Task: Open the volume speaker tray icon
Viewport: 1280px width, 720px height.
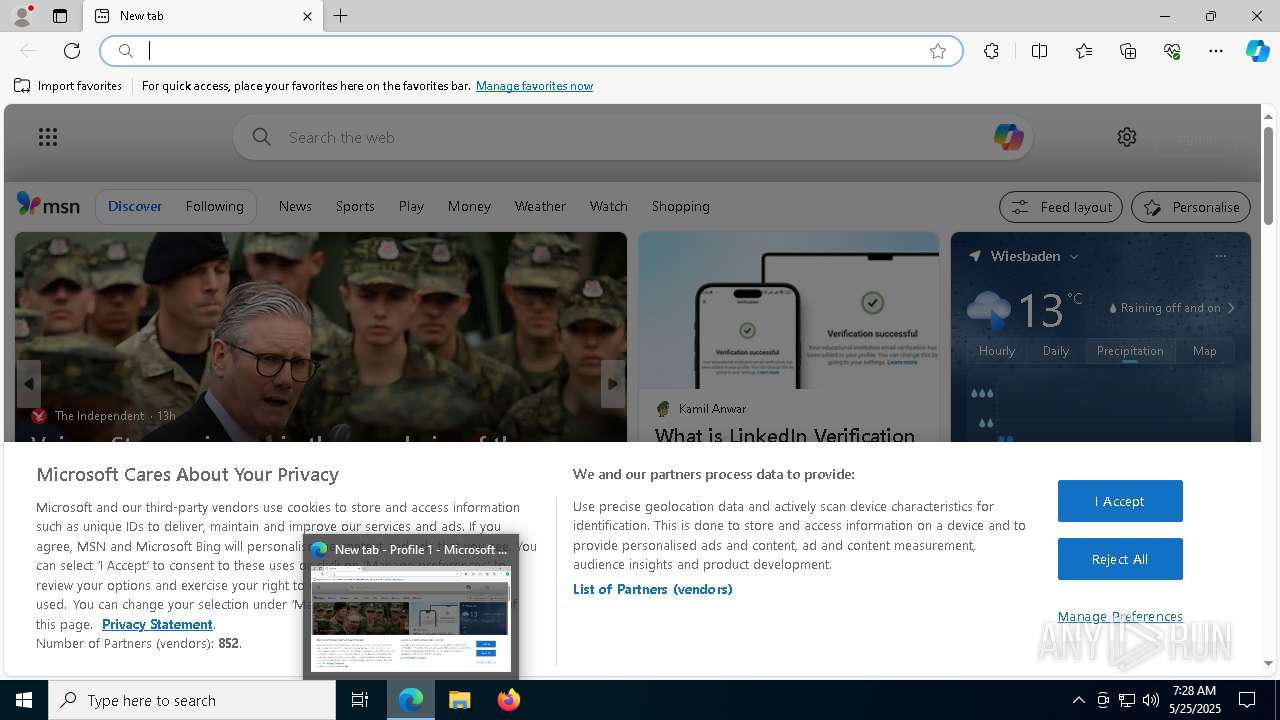Action: pyautogui.click(x=1151, y=700)
